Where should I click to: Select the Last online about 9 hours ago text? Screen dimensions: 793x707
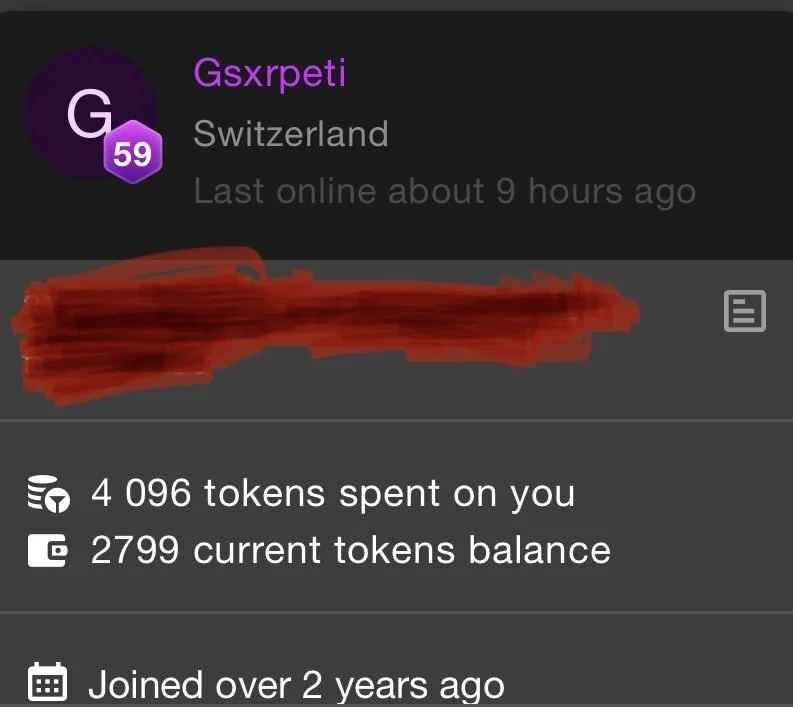tap(443, 190)
